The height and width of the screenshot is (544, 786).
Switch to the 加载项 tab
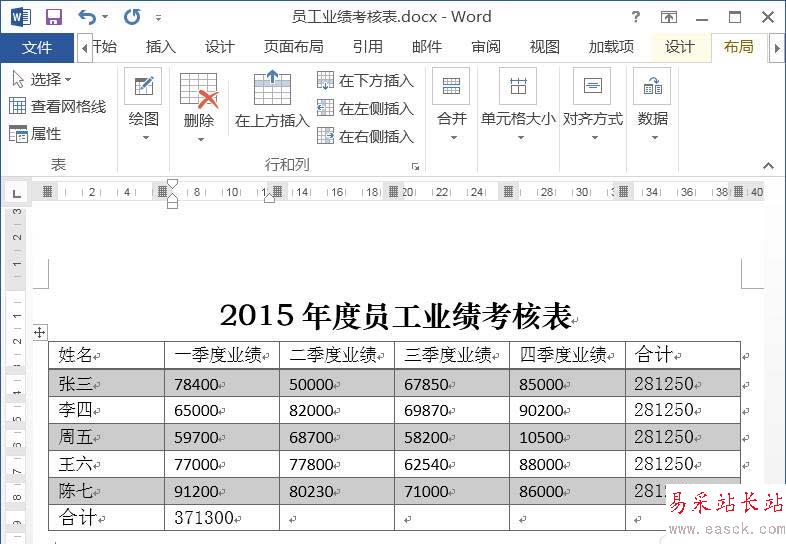click(x=611, y=47)
